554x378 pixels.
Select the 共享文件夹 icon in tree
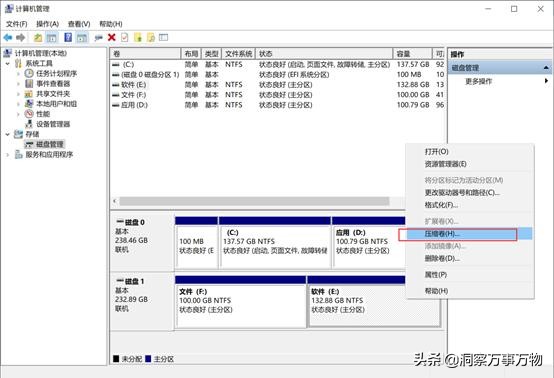coord(29,94)
